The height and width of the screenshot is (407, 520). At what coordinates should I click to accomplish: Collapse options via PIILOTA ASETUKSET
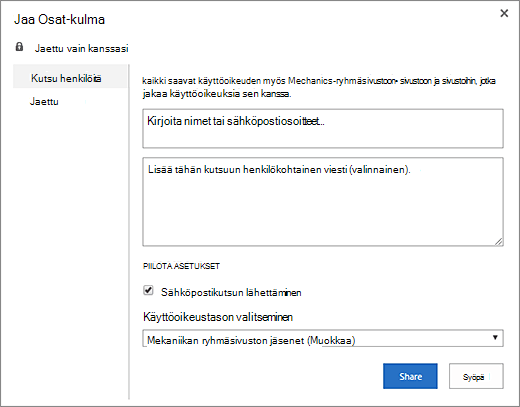pyautogui.click(x=181, y=266)
